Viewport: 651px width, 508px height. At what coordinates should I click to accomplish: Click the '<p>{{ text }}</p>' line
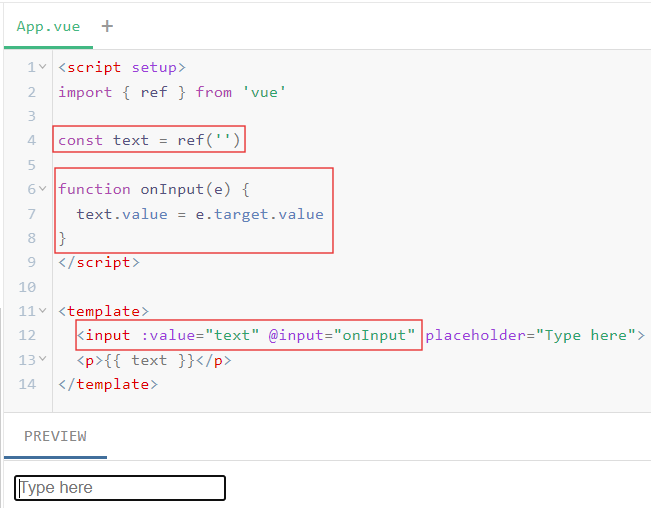click(154, 360)
